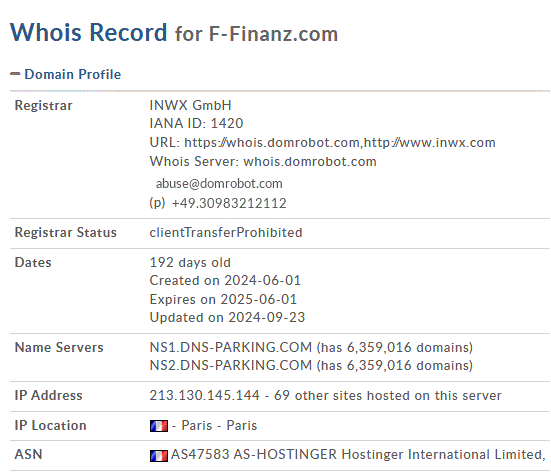Open NS2.DNS-PARKING.COM name server entry
551x473 pixels.
[231, 365]
